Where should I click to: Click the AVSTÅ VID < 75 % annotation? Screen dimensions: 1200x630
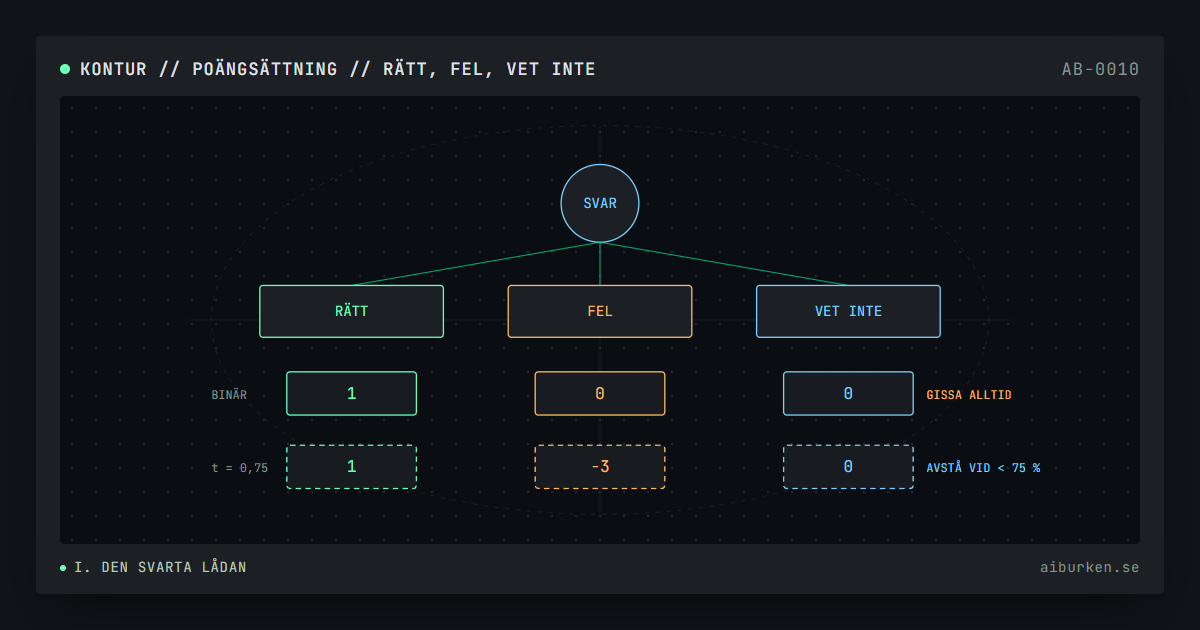pos(983,467)
